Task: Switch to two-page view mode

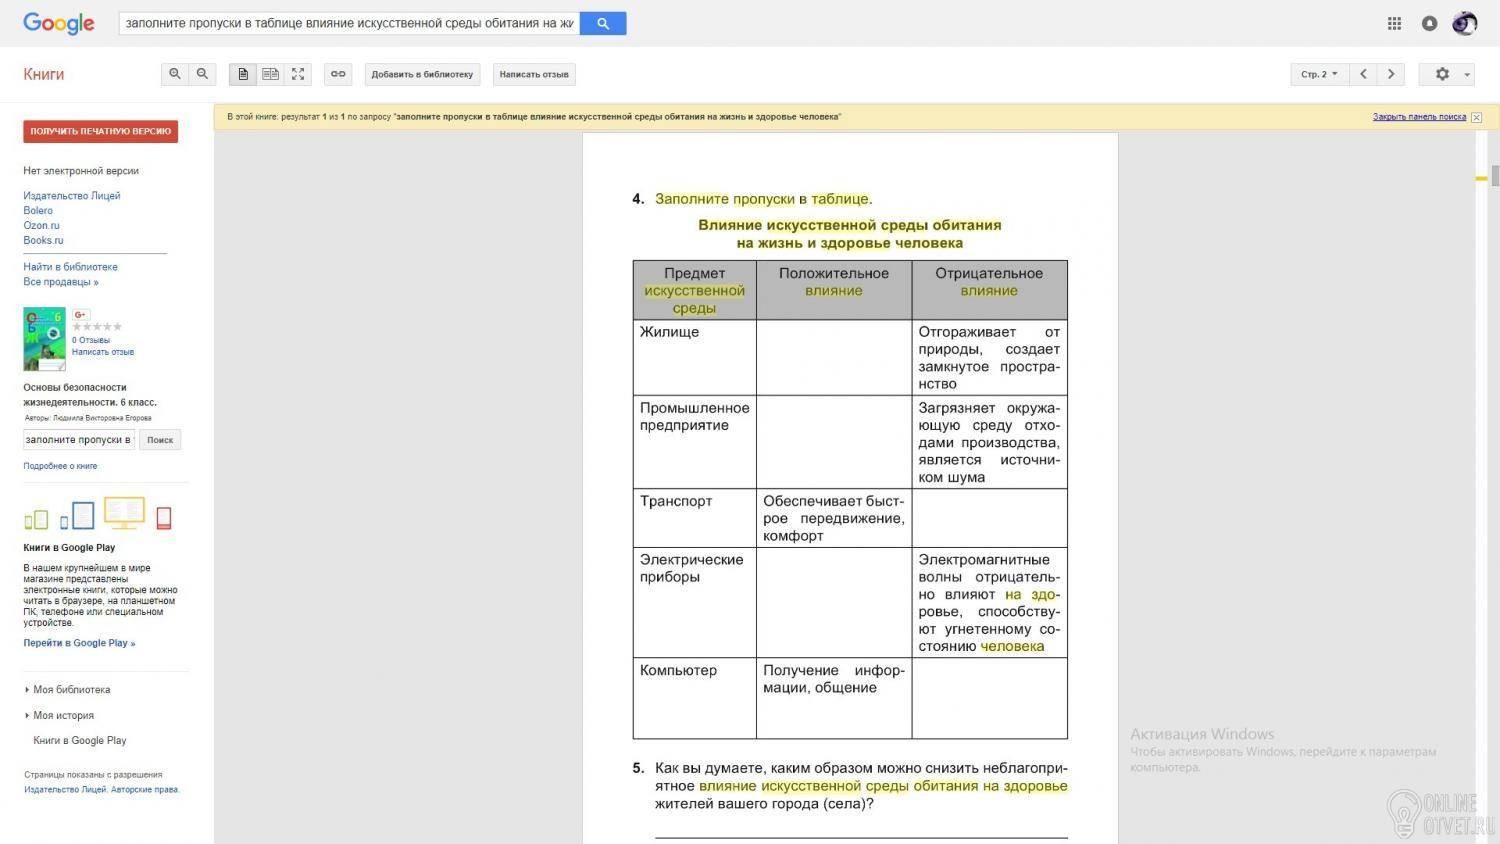Action: point(270,74)
